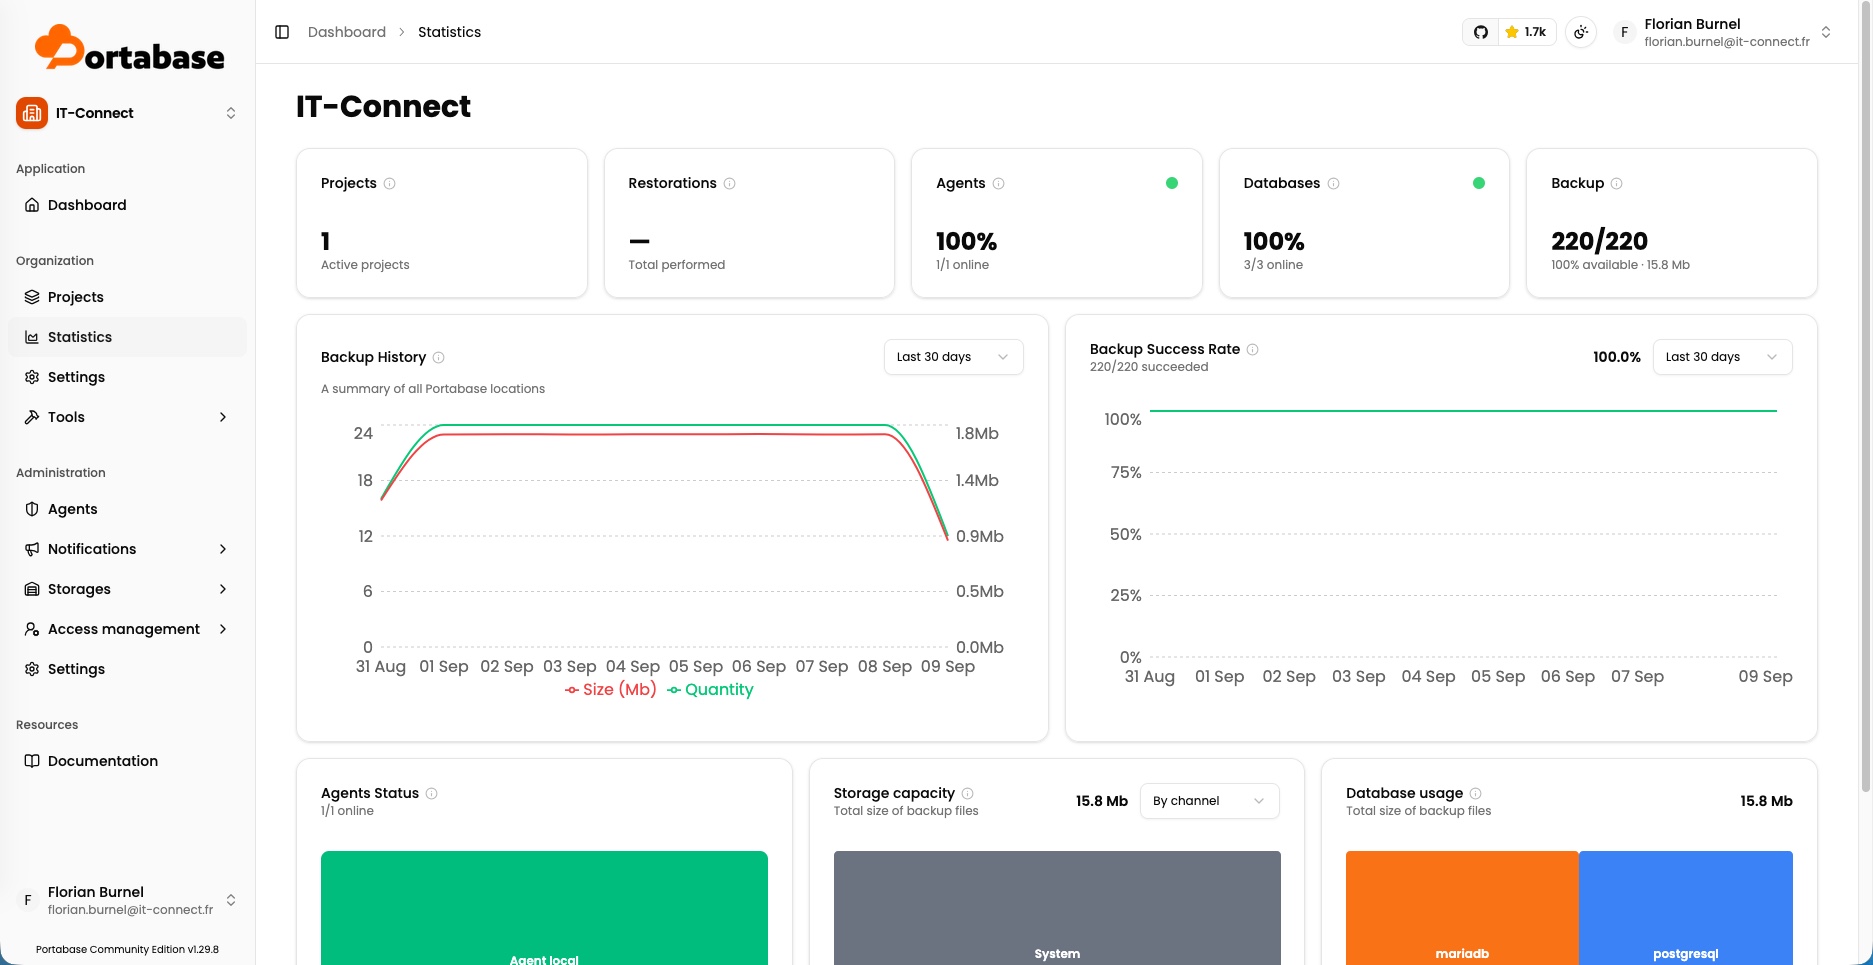Click the Portabase logo

(129, 48)
